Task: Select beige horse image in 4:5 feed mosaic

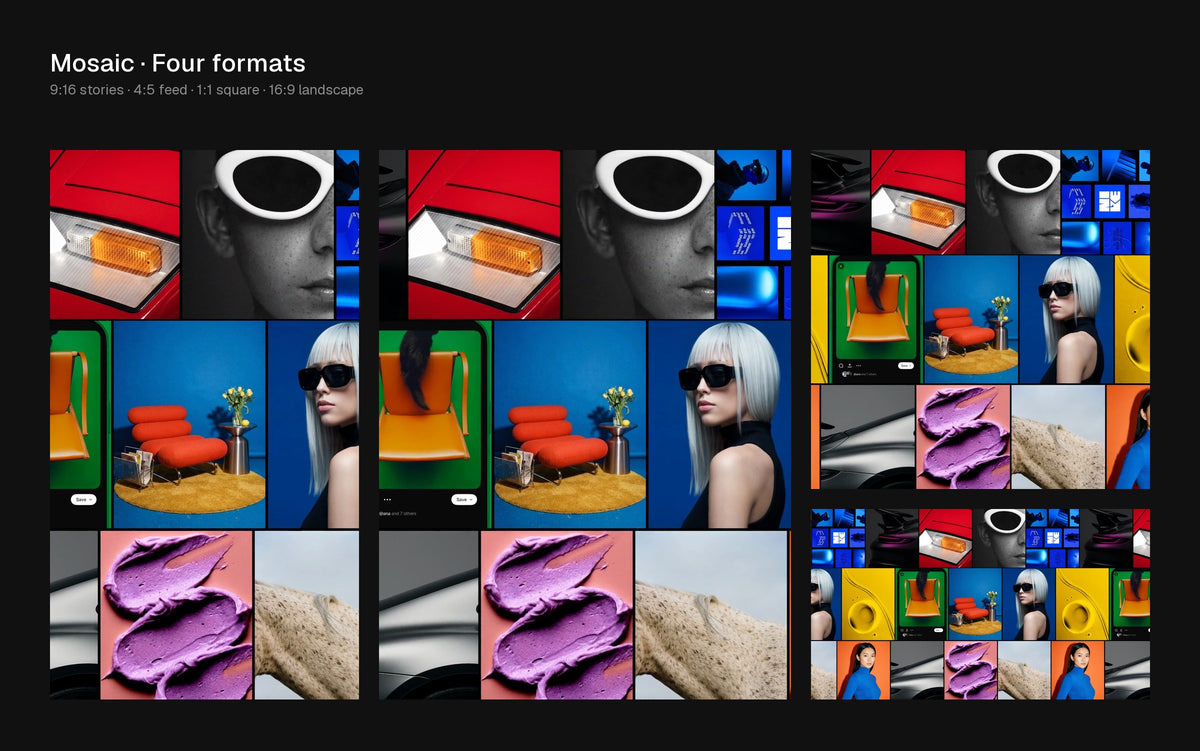Action: (712, 615)
